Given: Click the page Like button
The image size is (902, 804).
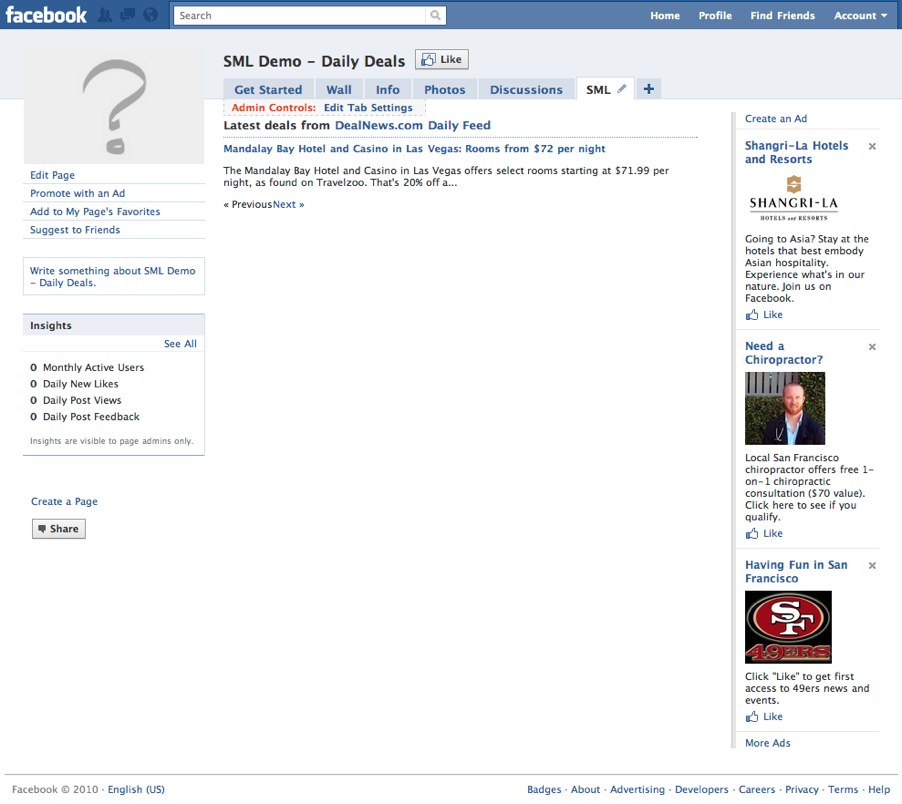Looking at the screenshot, I should pyautogui.click(x=442, y=59).
